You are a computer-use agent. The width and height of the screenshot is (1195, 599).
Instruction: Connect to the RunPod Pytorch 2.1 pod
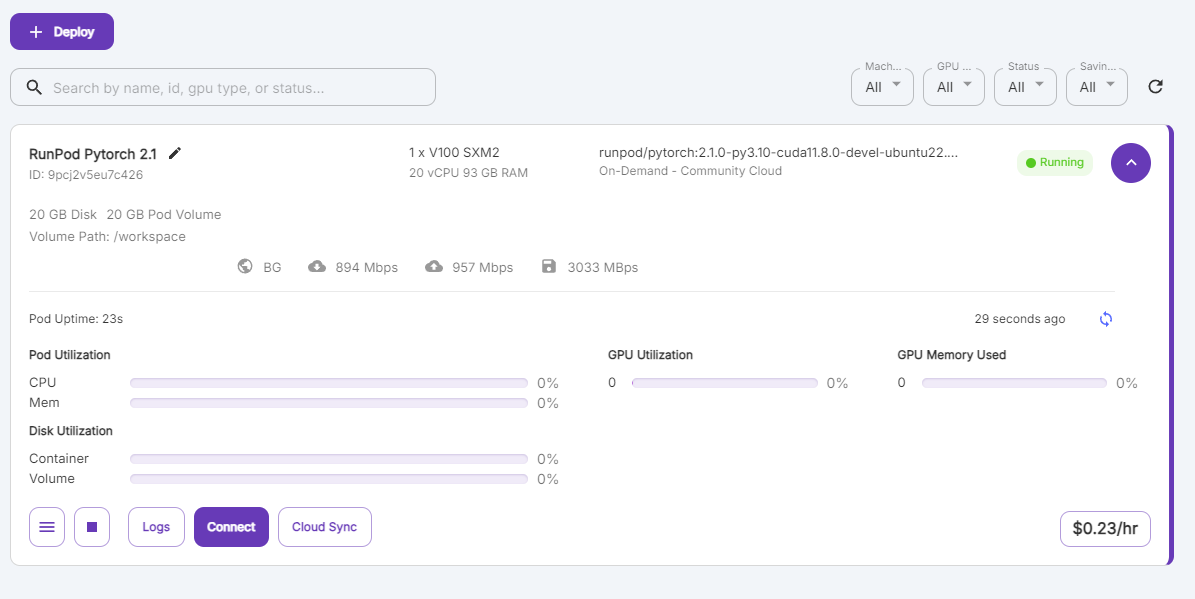pyautogui.click(x=231, y=527)
